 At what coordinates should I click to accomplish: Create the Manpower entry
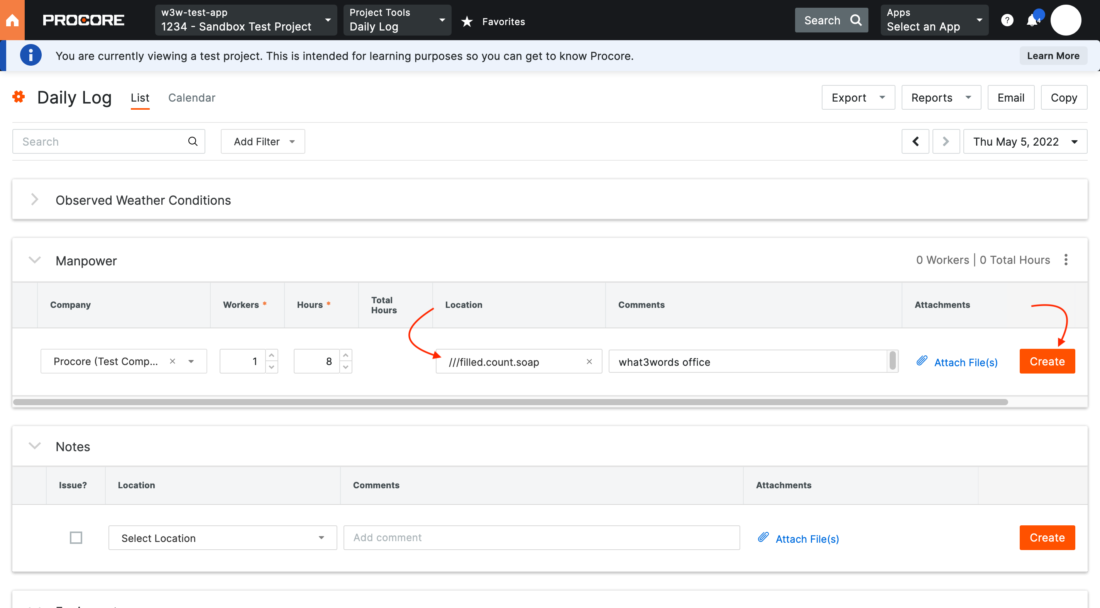(1047, 361)
